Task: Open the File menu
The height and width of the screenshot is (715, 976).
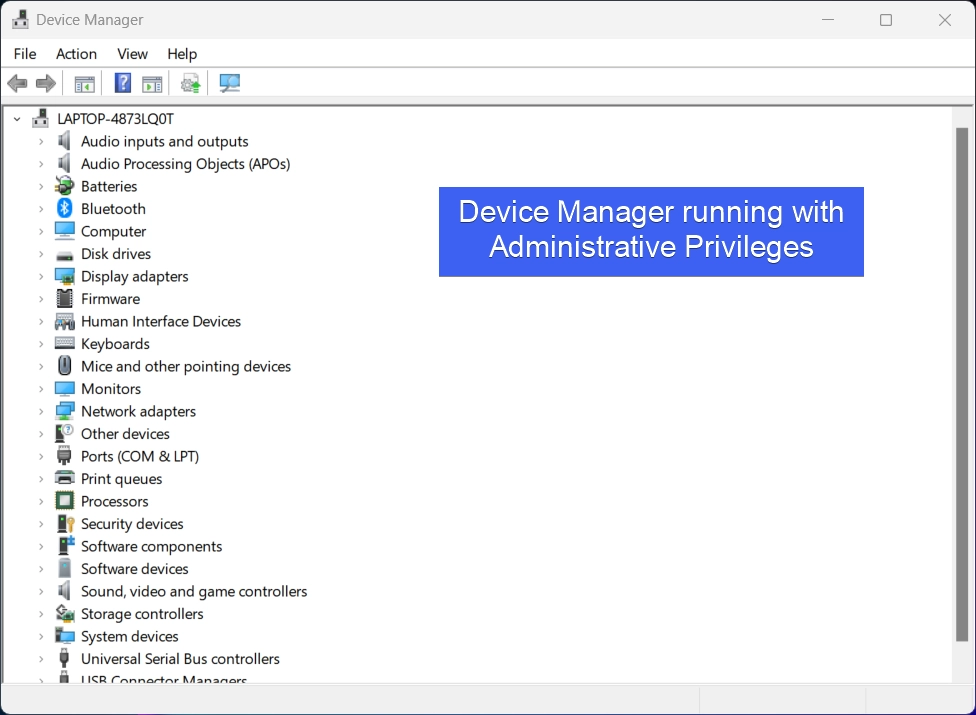Action: (25, 54)
